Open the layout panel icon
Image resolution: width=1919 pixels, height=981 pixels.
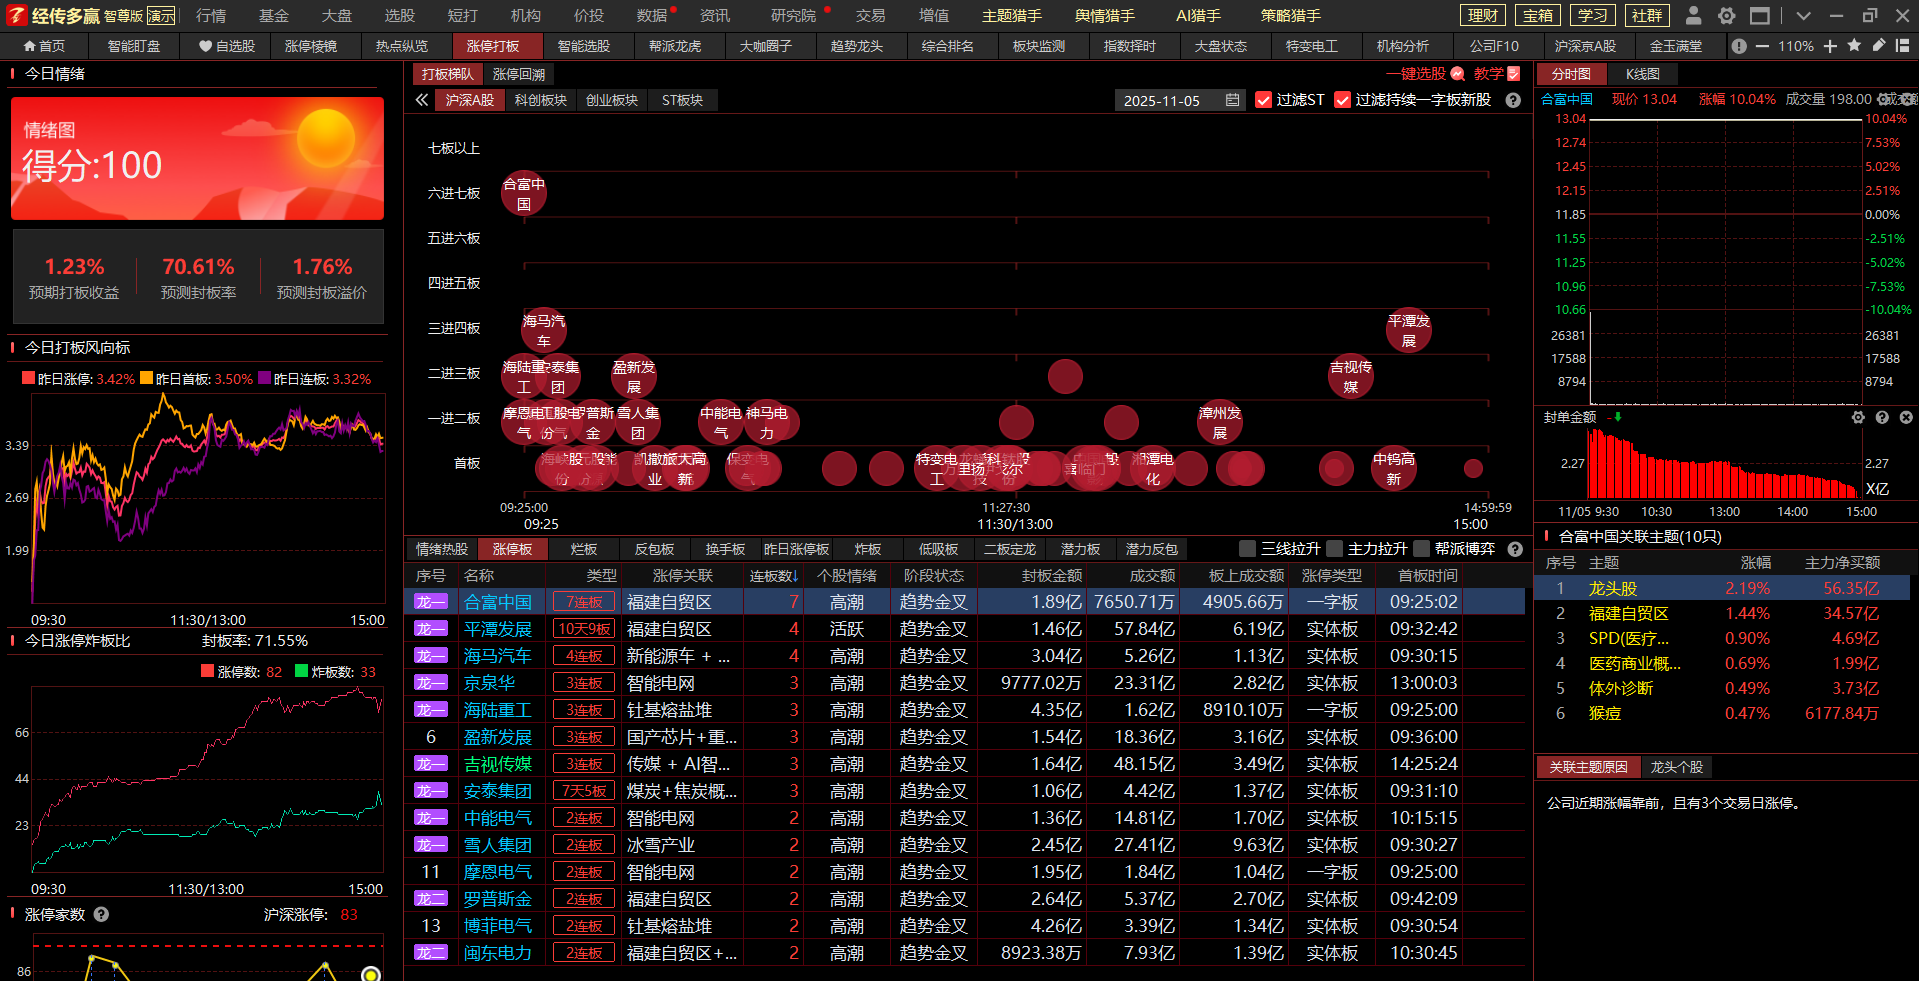click(x=1902, y=46)
